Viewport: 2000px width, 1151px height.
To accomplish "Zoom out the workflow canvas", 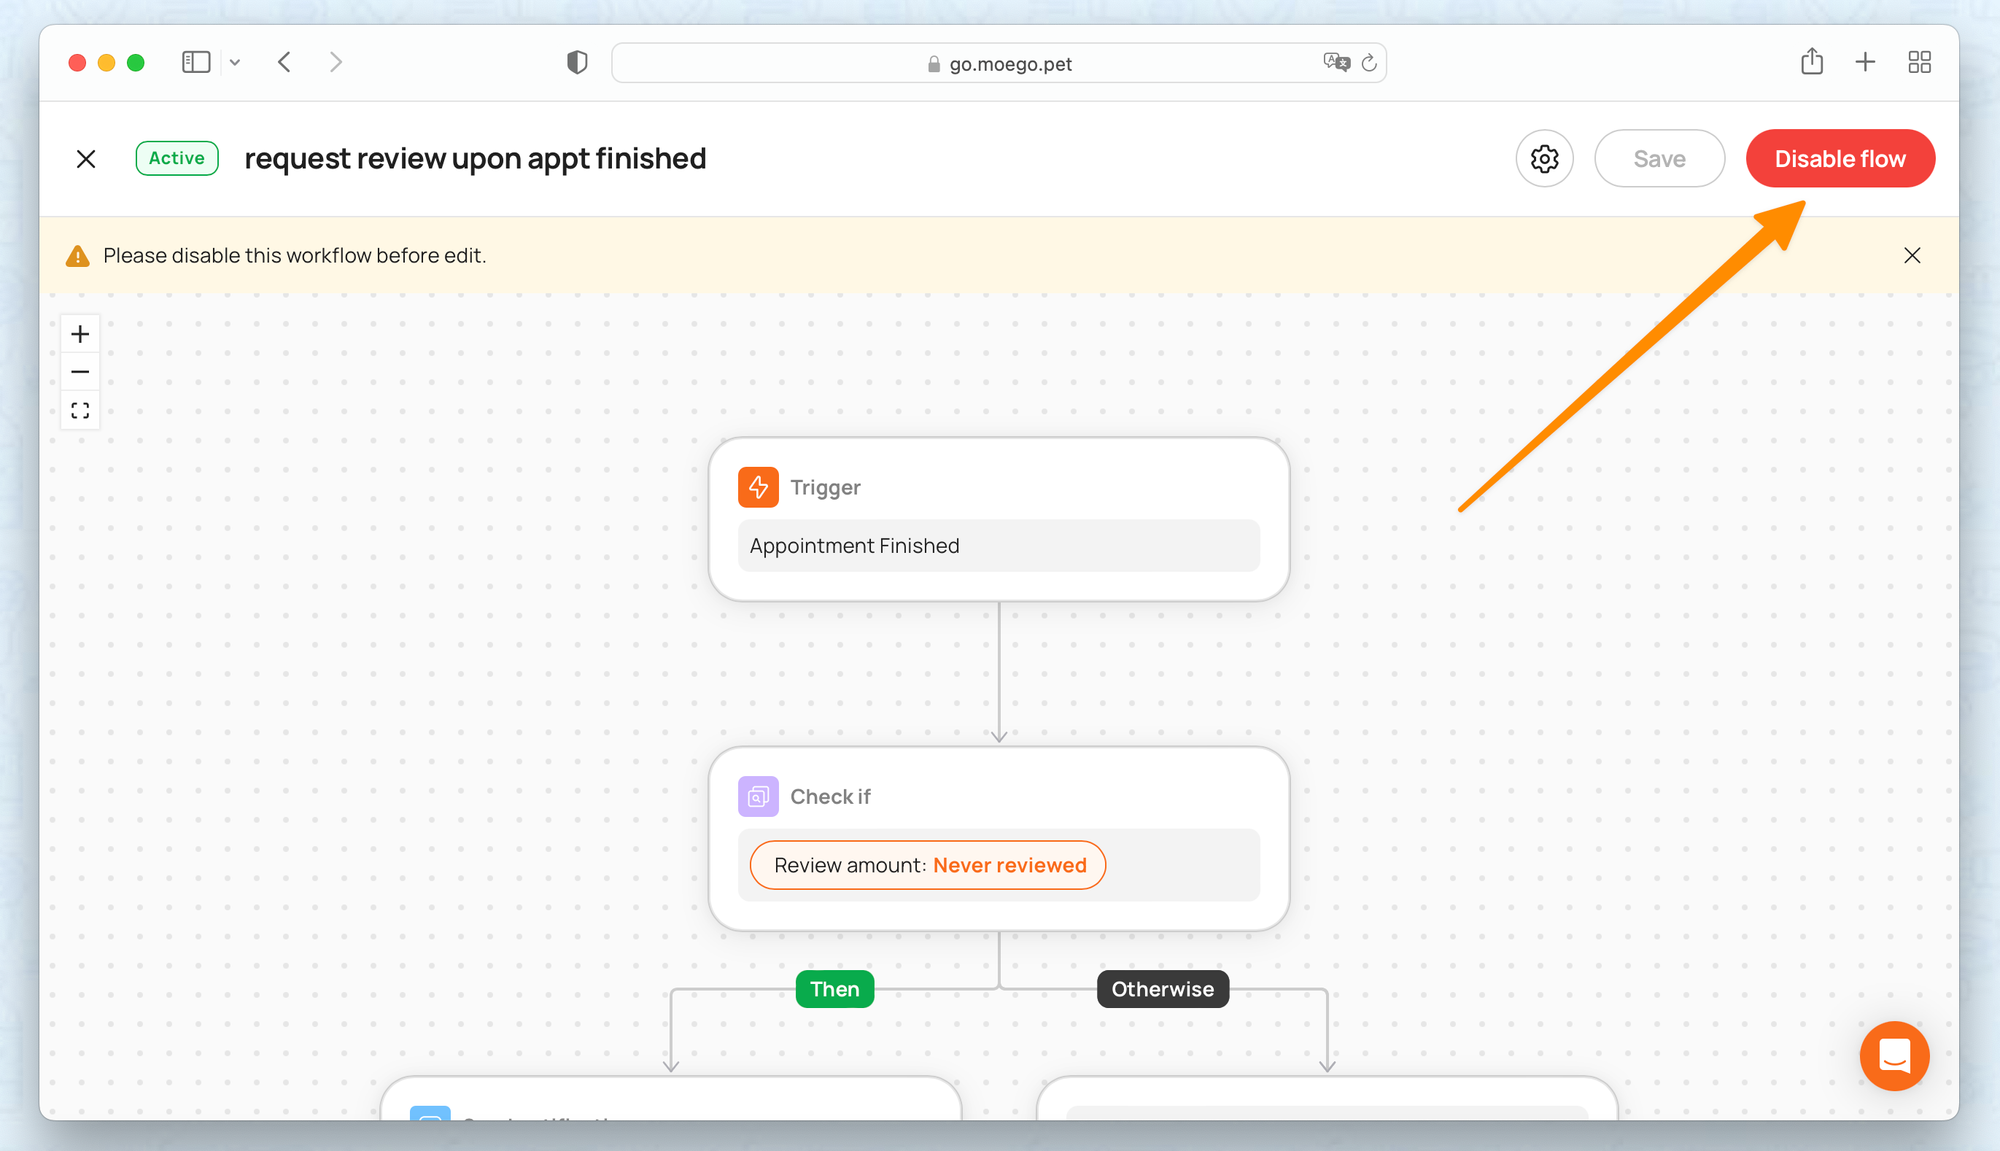I will point(80,372).
